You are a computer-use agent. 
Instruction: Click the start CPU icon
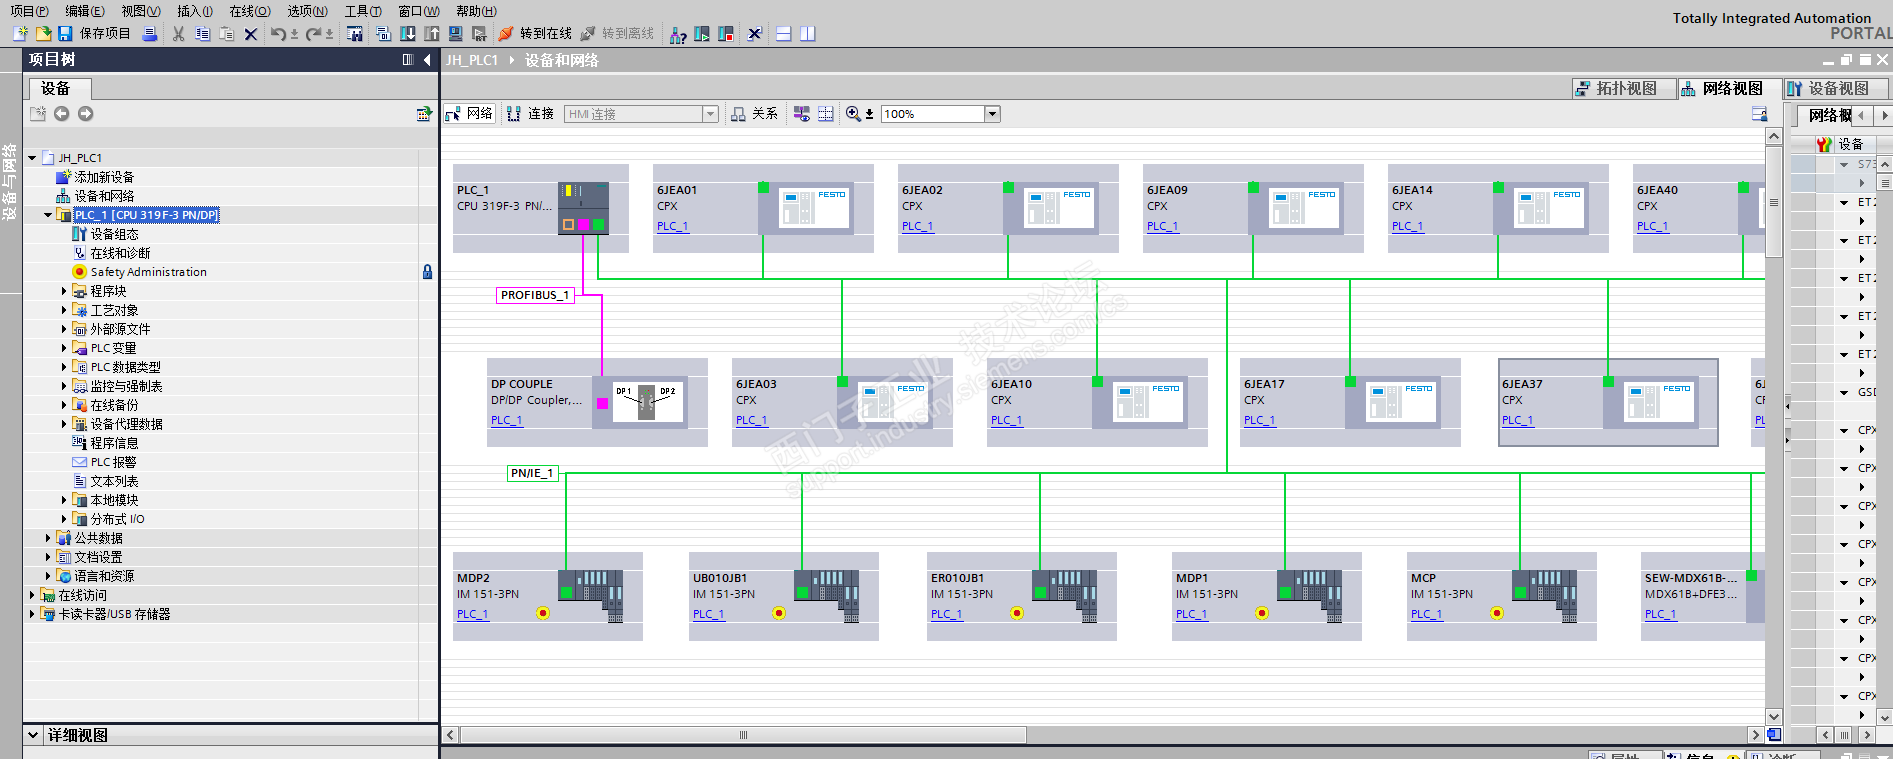(x=702, y=34)
